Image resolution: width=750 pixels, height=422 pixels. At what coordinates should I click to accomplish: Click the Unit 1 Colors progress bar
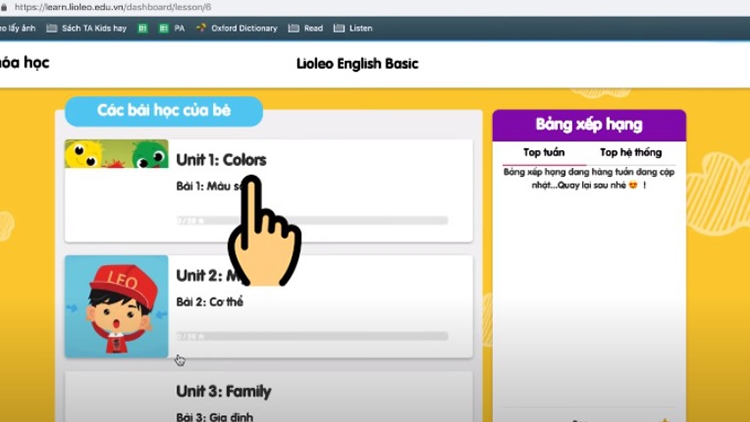tap(312, 221)
